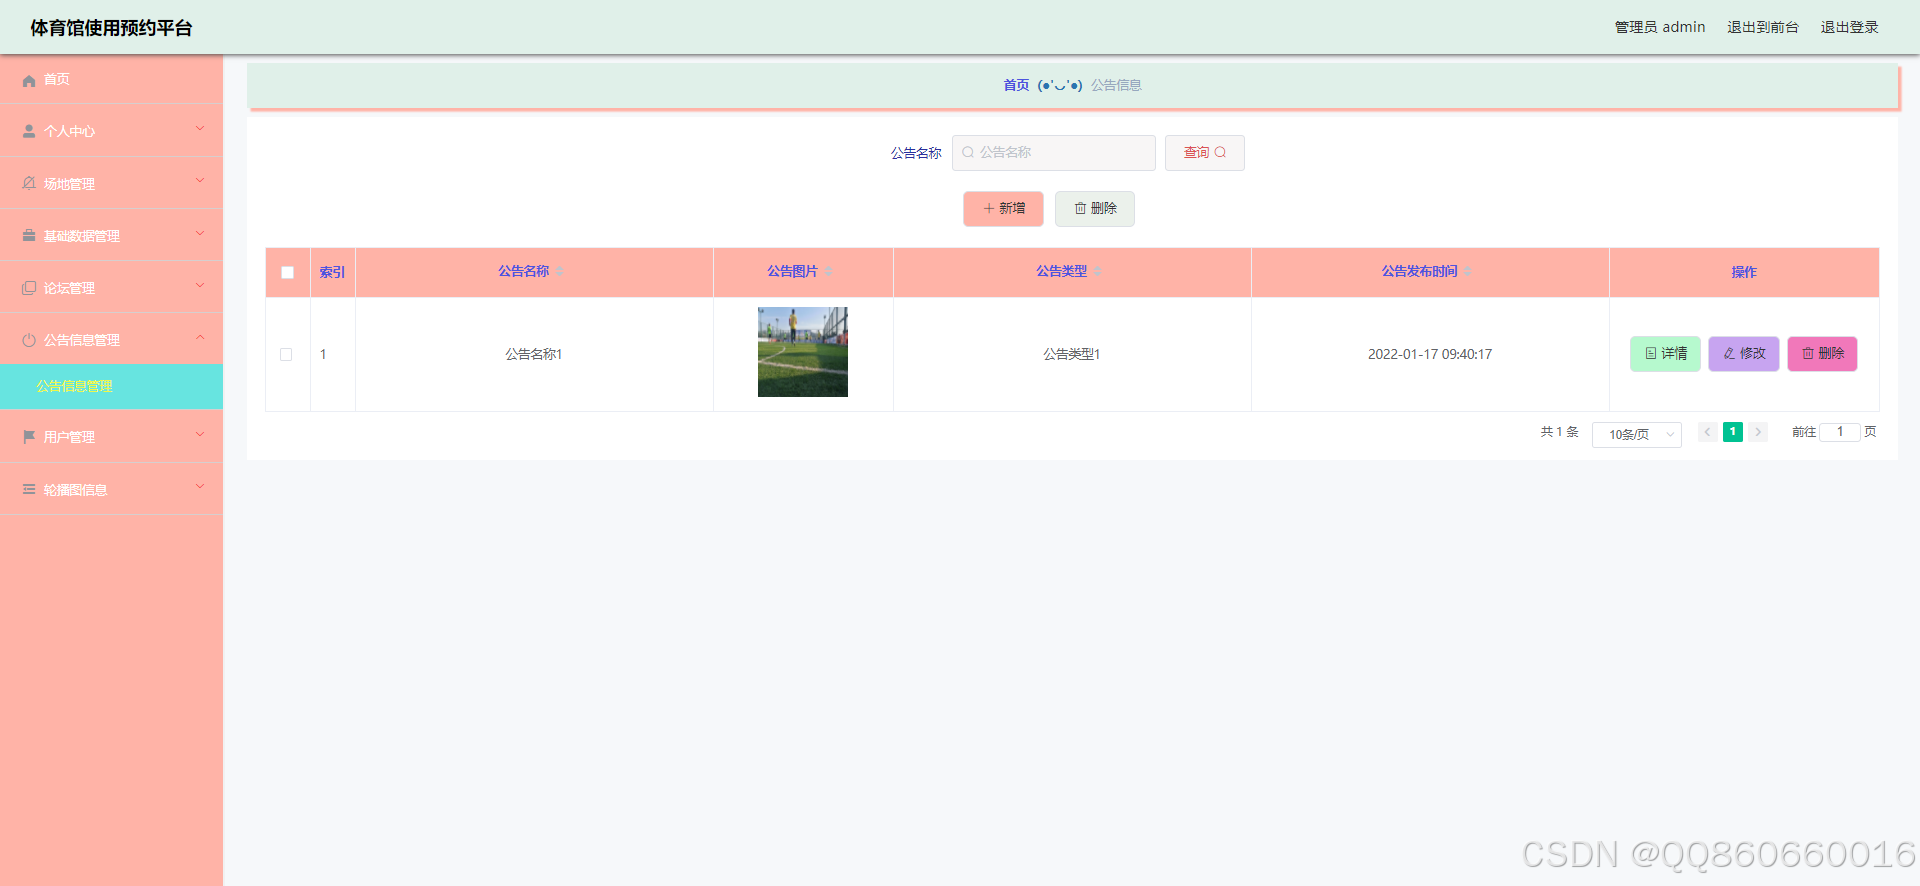Tick the checkbox for row 公告名称1
The image size is (1920, 886).
point(286,355)
